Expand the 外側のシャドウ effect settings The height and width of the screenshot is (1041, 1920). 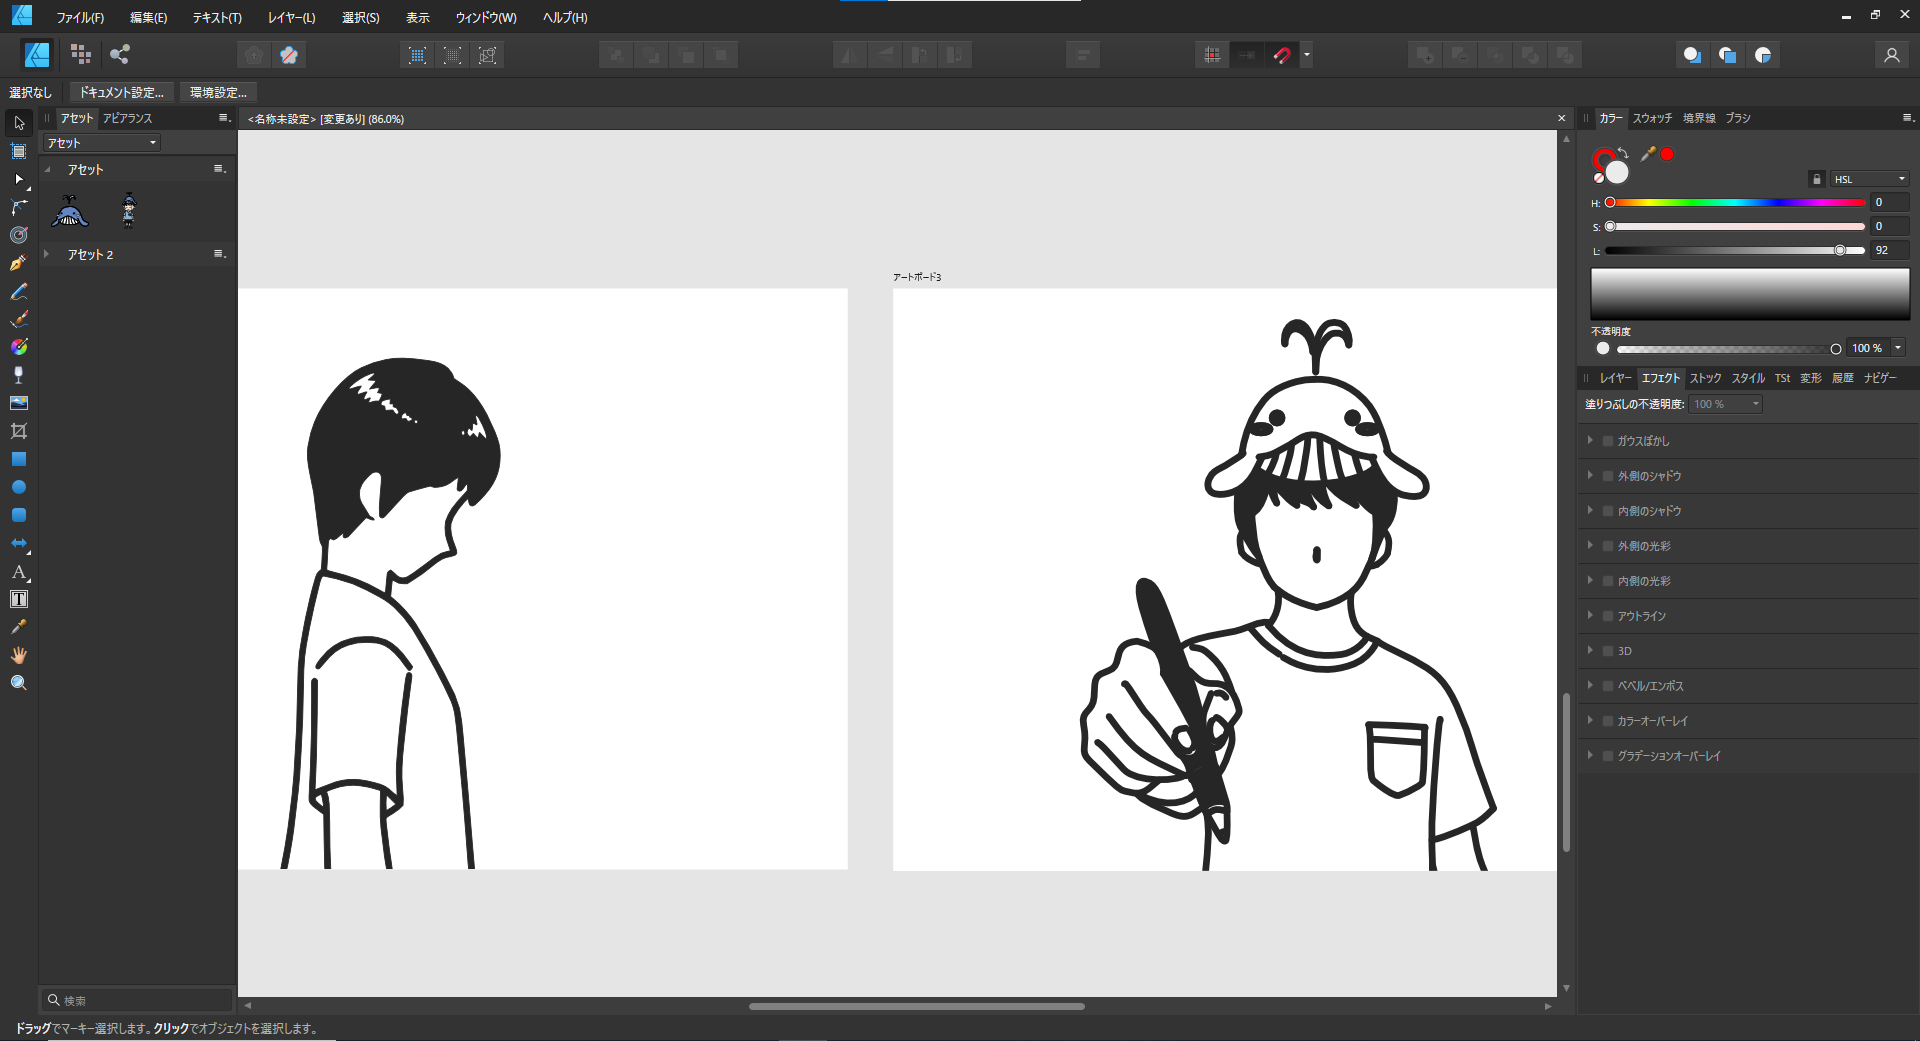[1590, 475]
